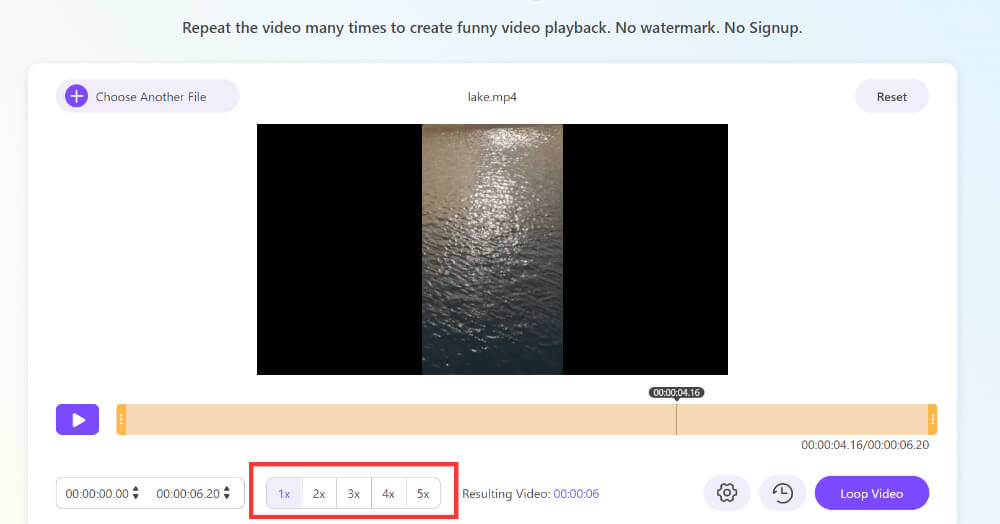Play the lake.mp4 video preview
Image resolution: width=1000 pixels, height=524 pixels.
coord(77,420)
